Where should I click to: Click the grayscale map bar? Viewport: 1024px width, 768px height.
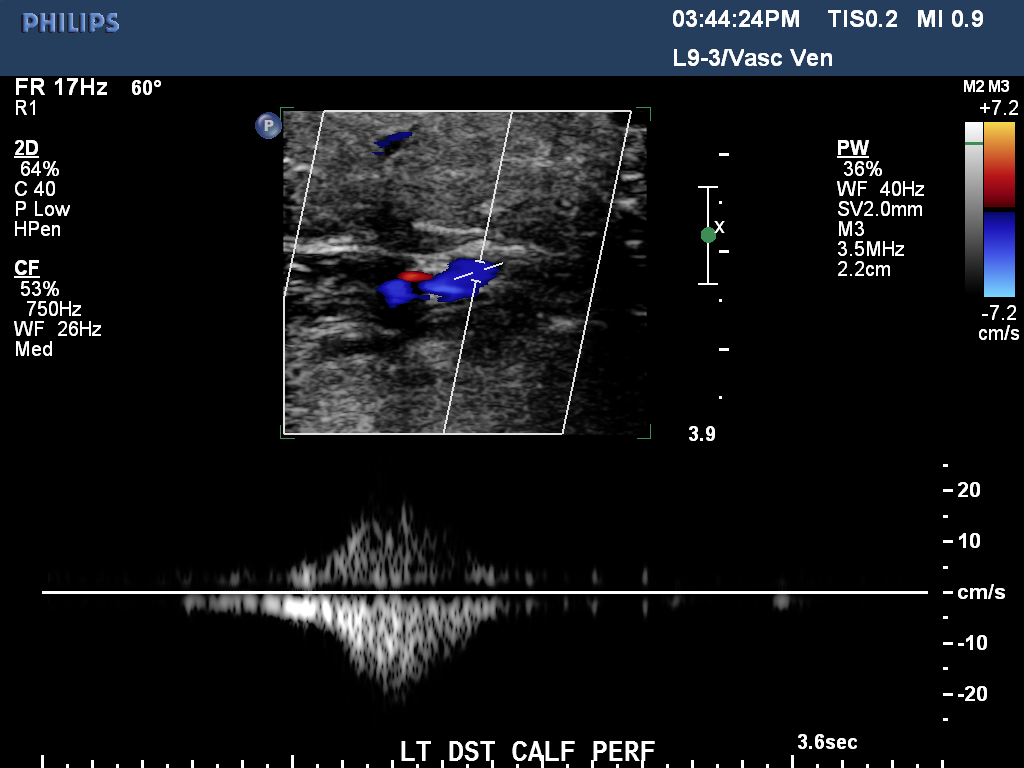coord(973,210)
